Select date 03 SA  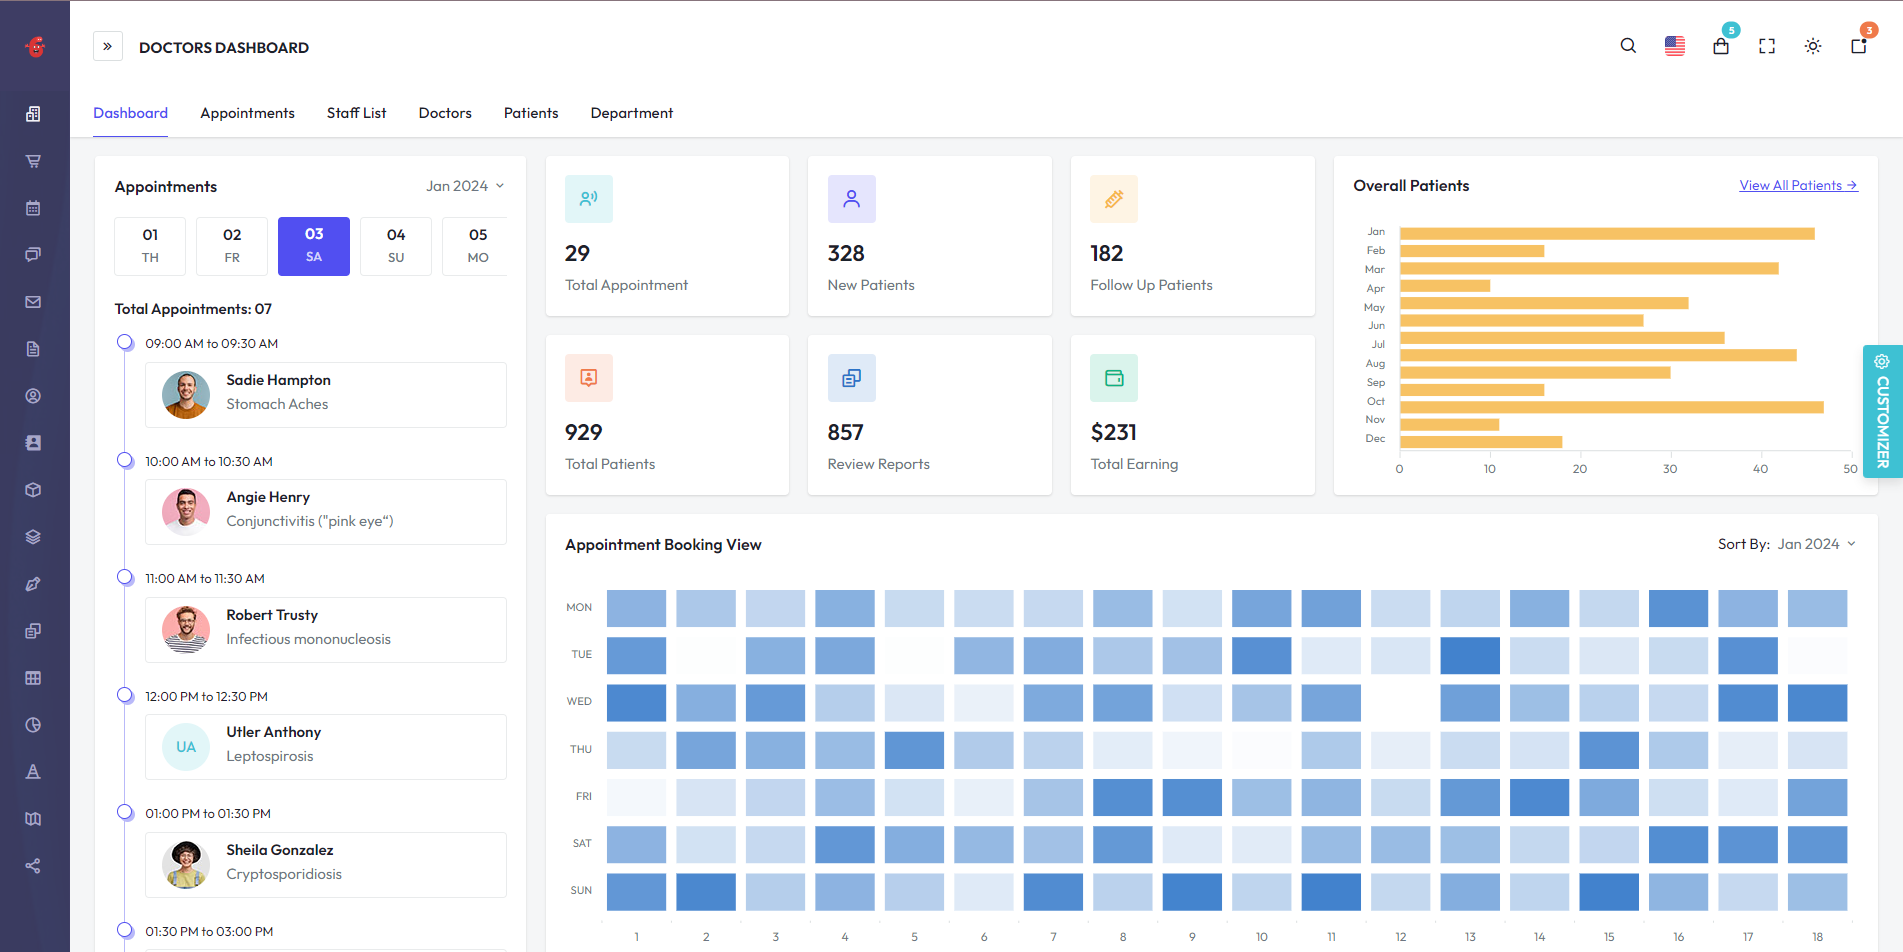(314, 246)
